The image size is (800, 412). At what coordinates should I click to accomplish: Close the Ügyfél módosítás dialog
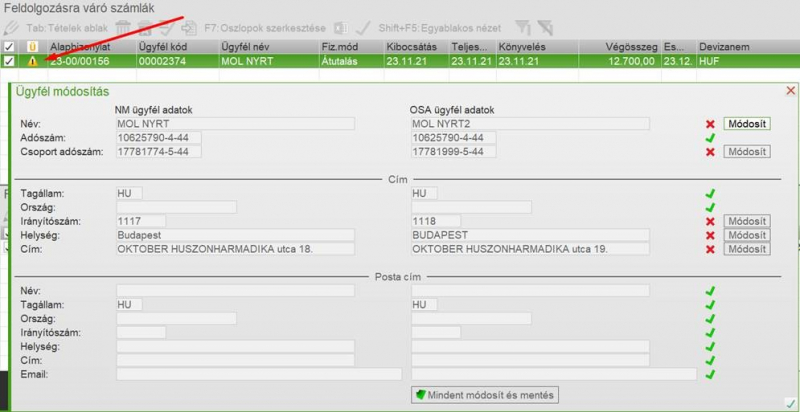coord(791,91)
